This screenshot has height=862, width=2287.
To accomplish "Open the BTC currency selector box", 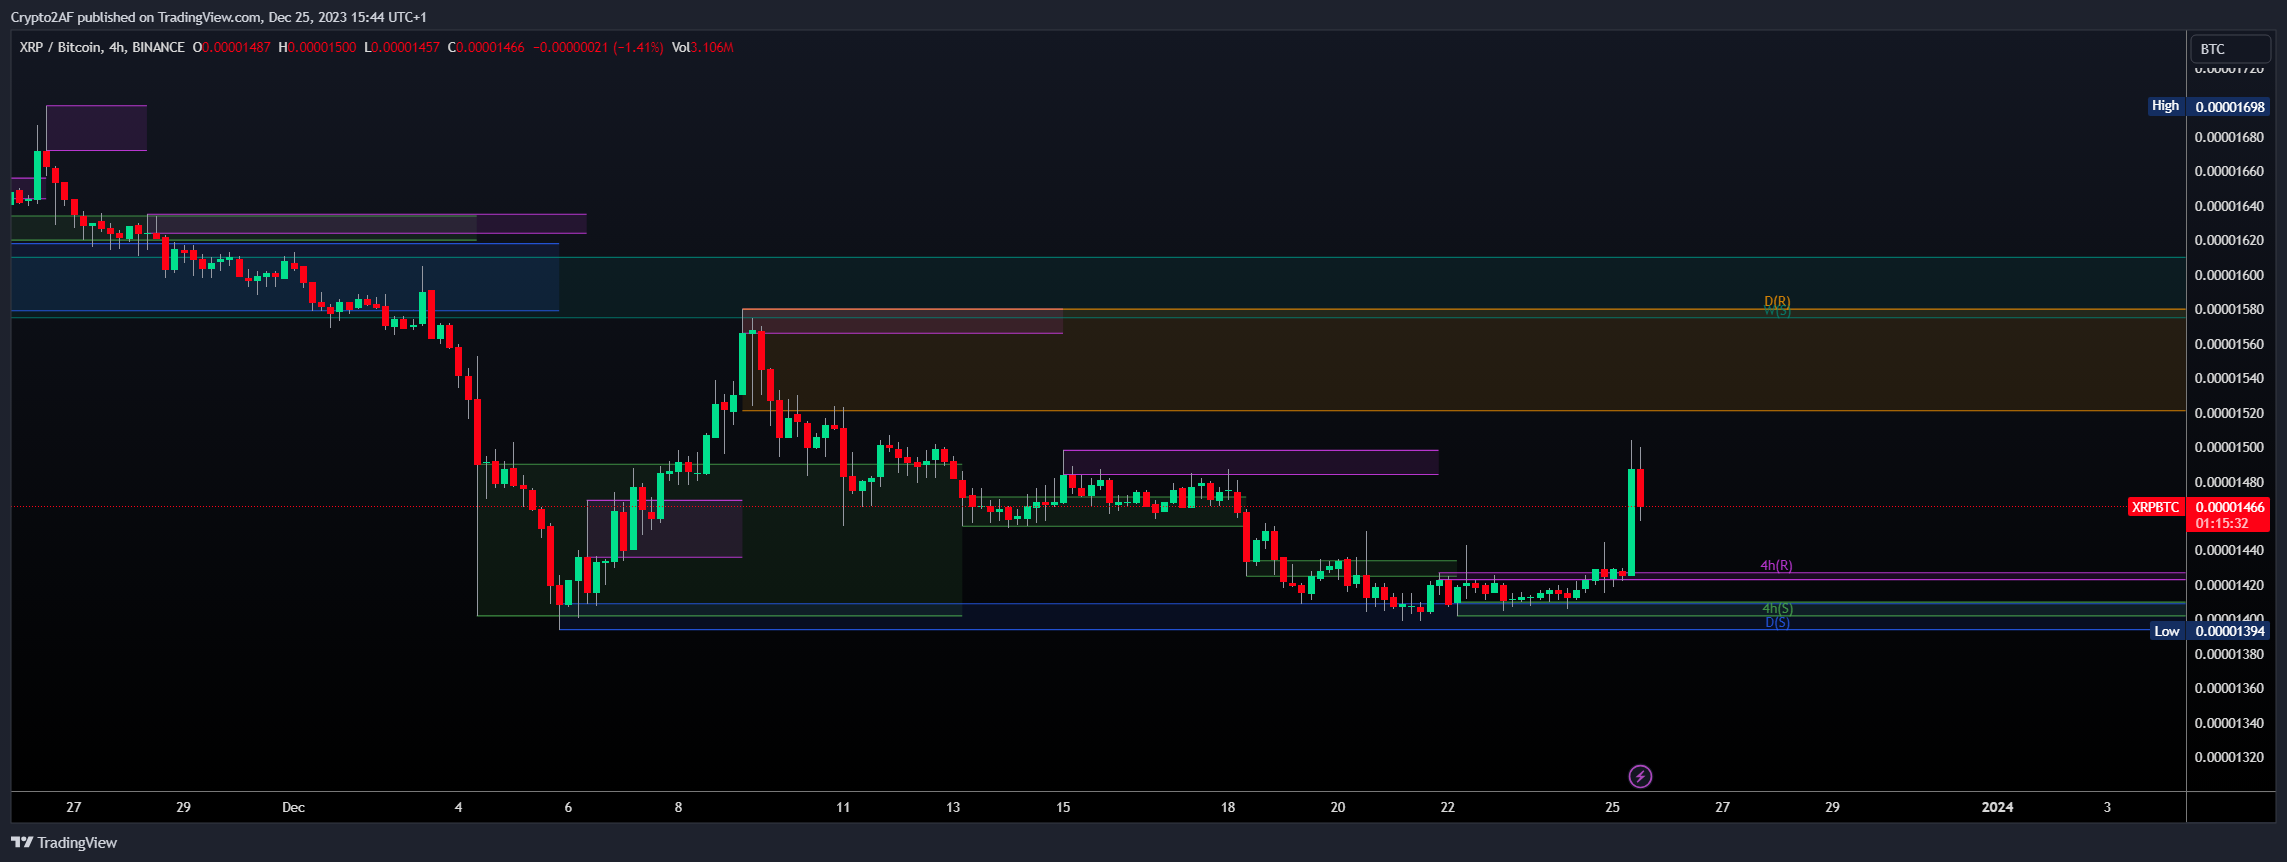I will pyautogui.click(x=2230, y=49).
